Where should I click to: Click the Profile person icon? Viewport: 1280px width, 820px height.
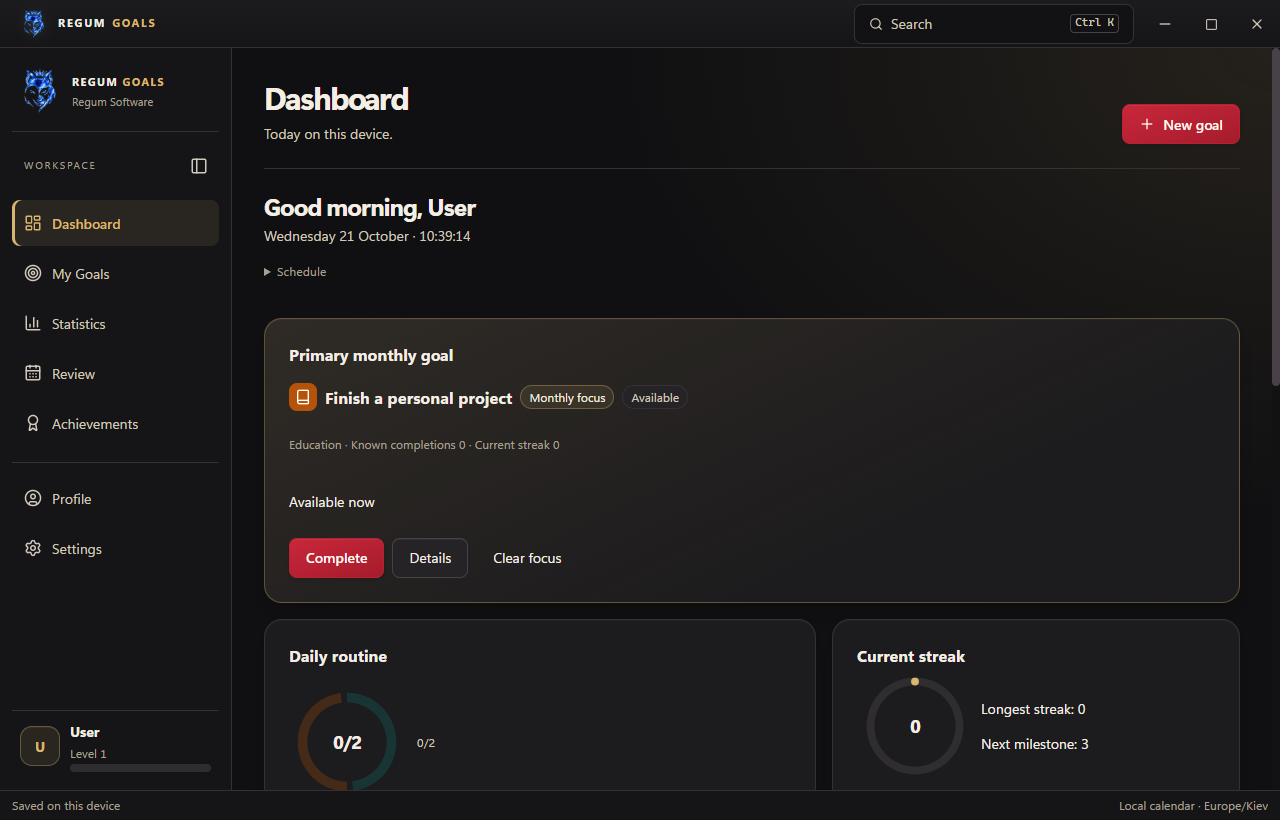(x=33, y=498)
